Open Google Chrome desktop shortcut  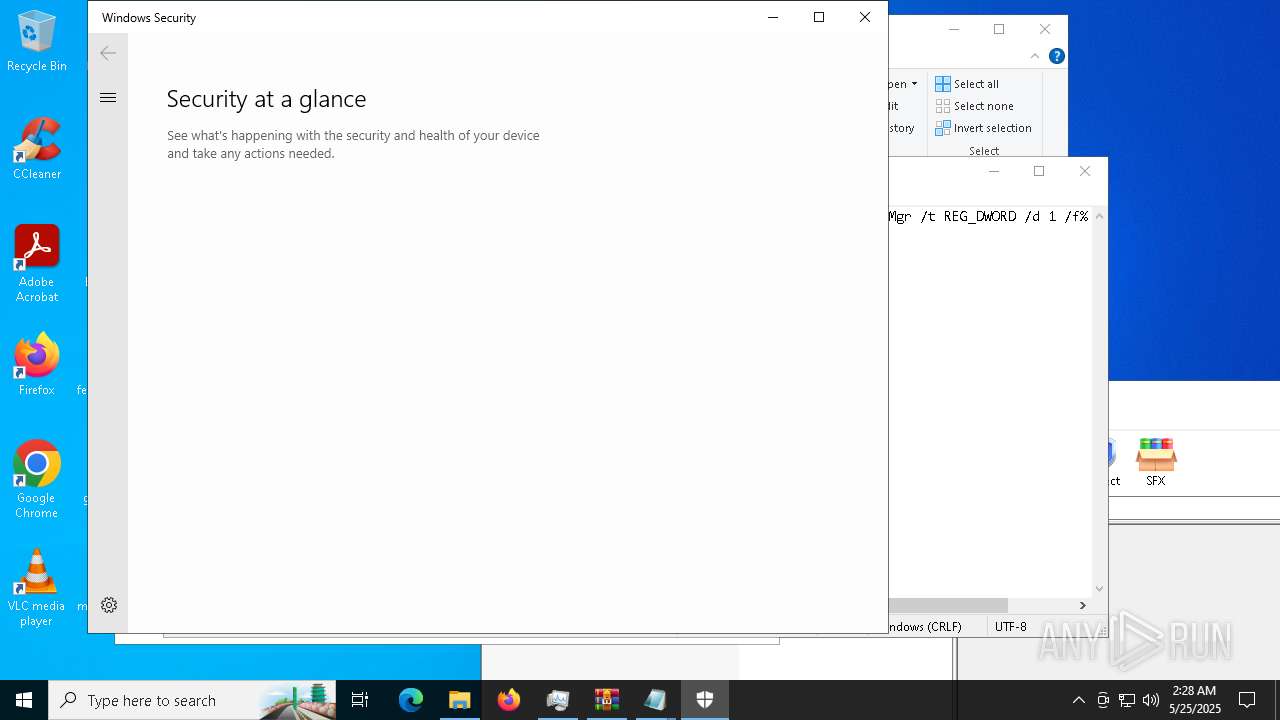pos(37,480)
